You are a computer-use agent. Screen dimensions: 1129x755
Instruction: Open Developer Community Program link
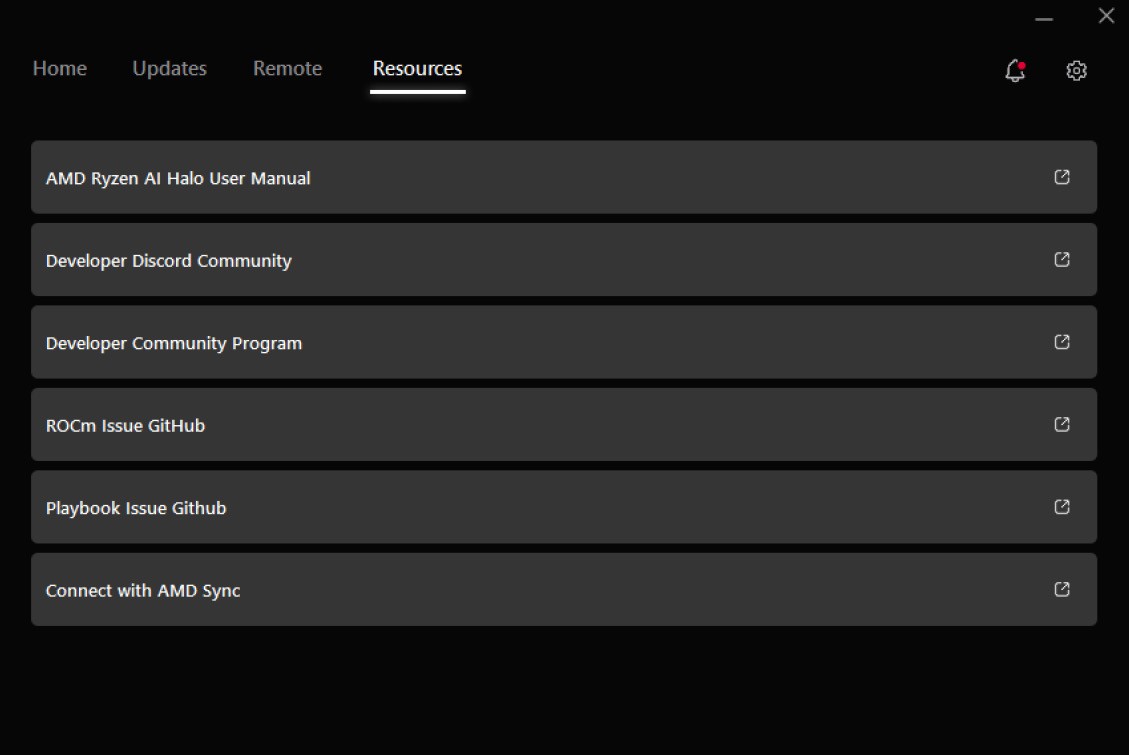click(x=564, y=342)
